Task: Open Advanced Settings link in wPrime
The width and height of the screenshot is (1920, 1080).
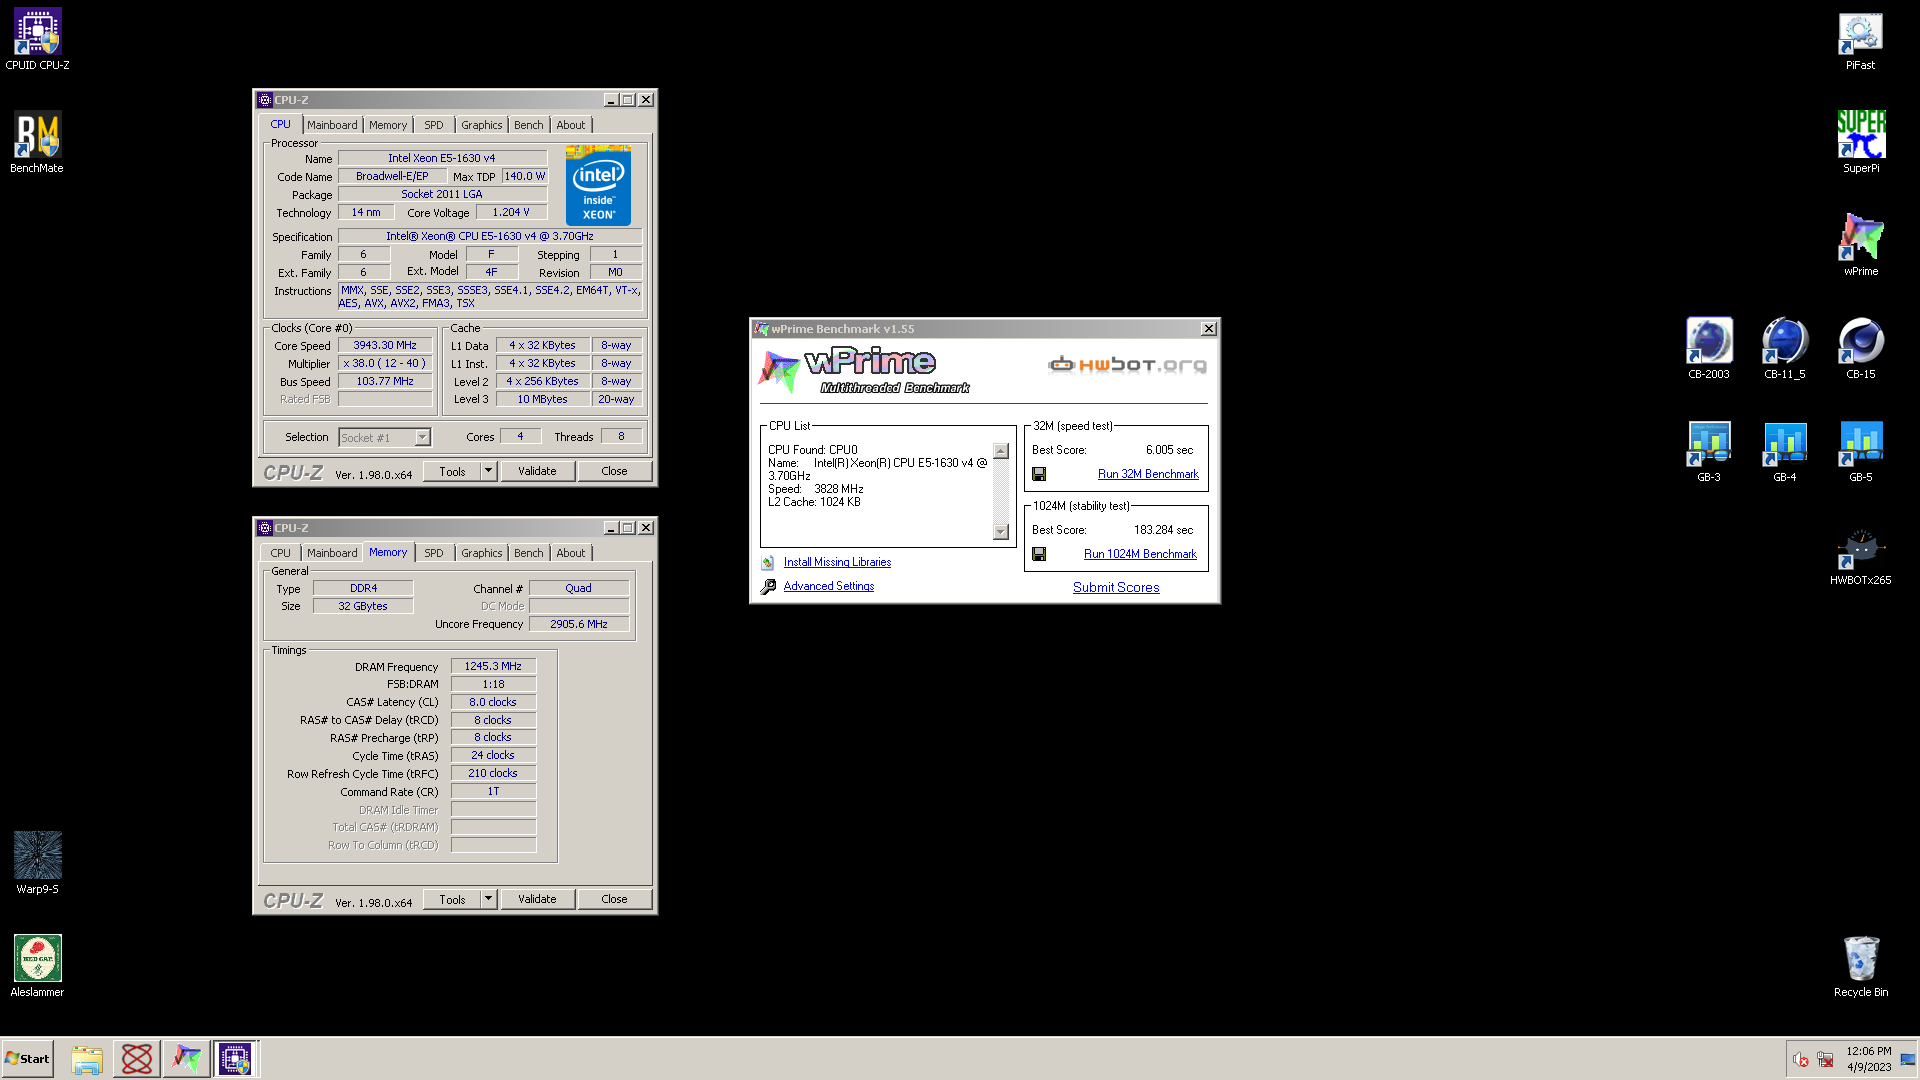Action: pyautogui.click(x=829, y=586)
